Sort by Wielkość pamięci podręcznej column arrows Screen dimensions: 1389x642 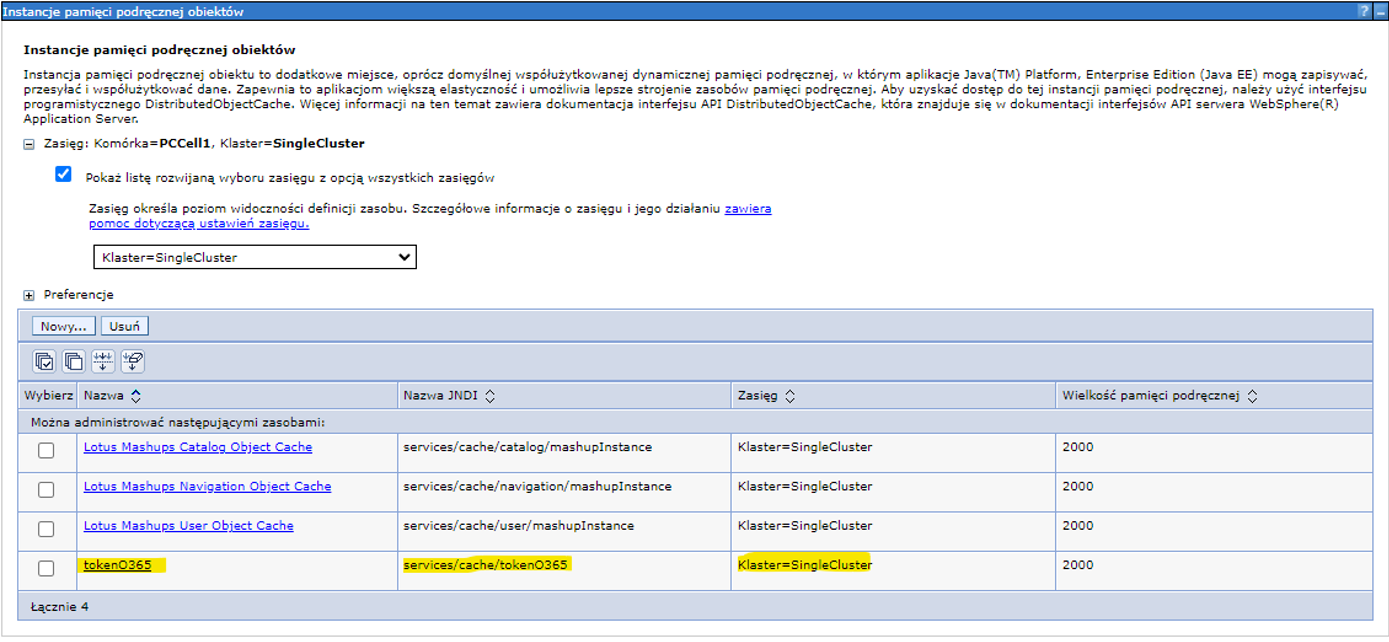[1252, 396]
